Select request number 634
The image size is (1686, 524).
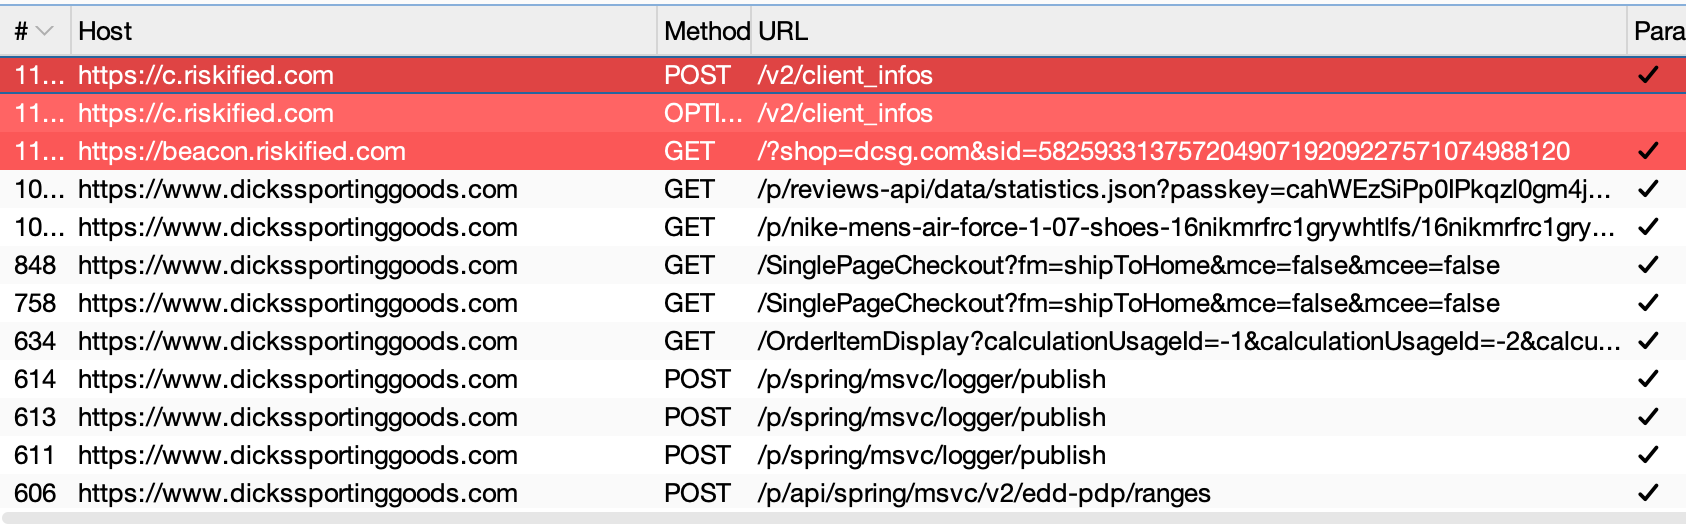[x=35, y=341]
